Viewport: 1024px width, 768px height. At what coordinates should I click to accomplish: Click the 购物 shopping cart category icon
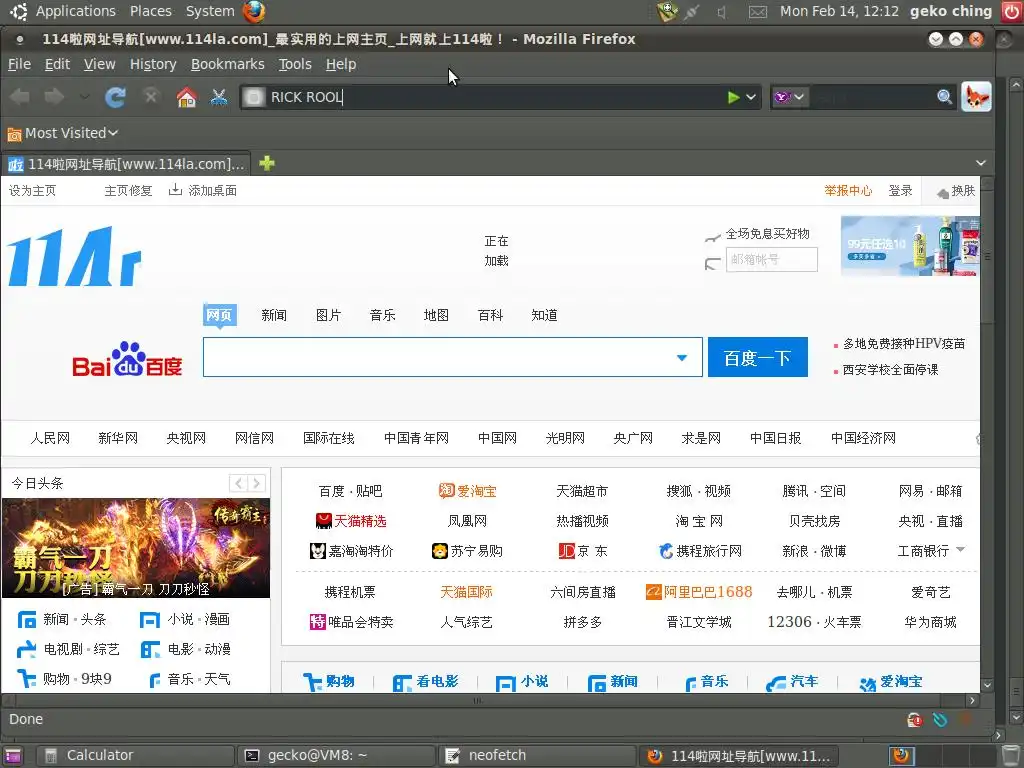[313, 682]
